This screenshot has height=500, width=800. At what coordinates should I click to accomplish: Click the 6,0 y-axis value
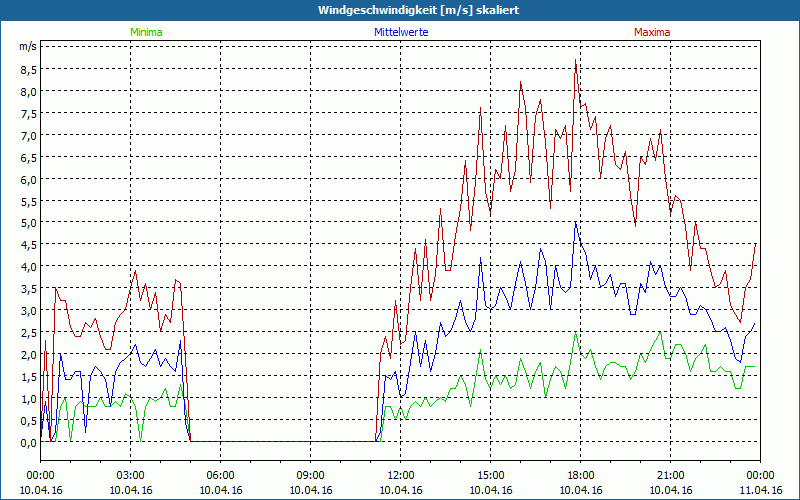pyautogui.click(x=28, y=180)
